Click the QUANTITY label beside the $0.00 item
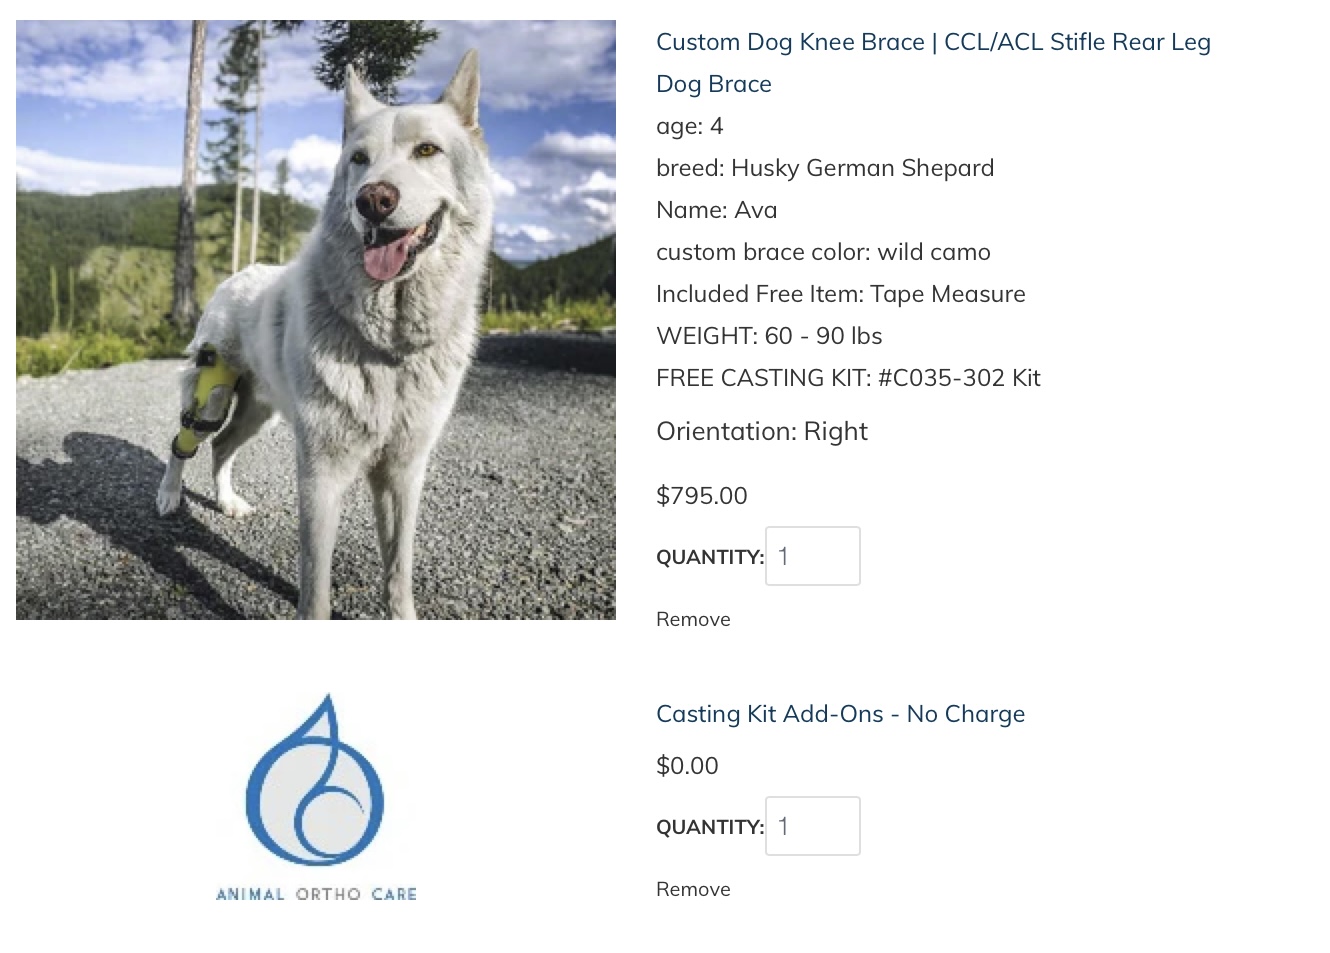The image size is (1330, 953). pos(709,827)
